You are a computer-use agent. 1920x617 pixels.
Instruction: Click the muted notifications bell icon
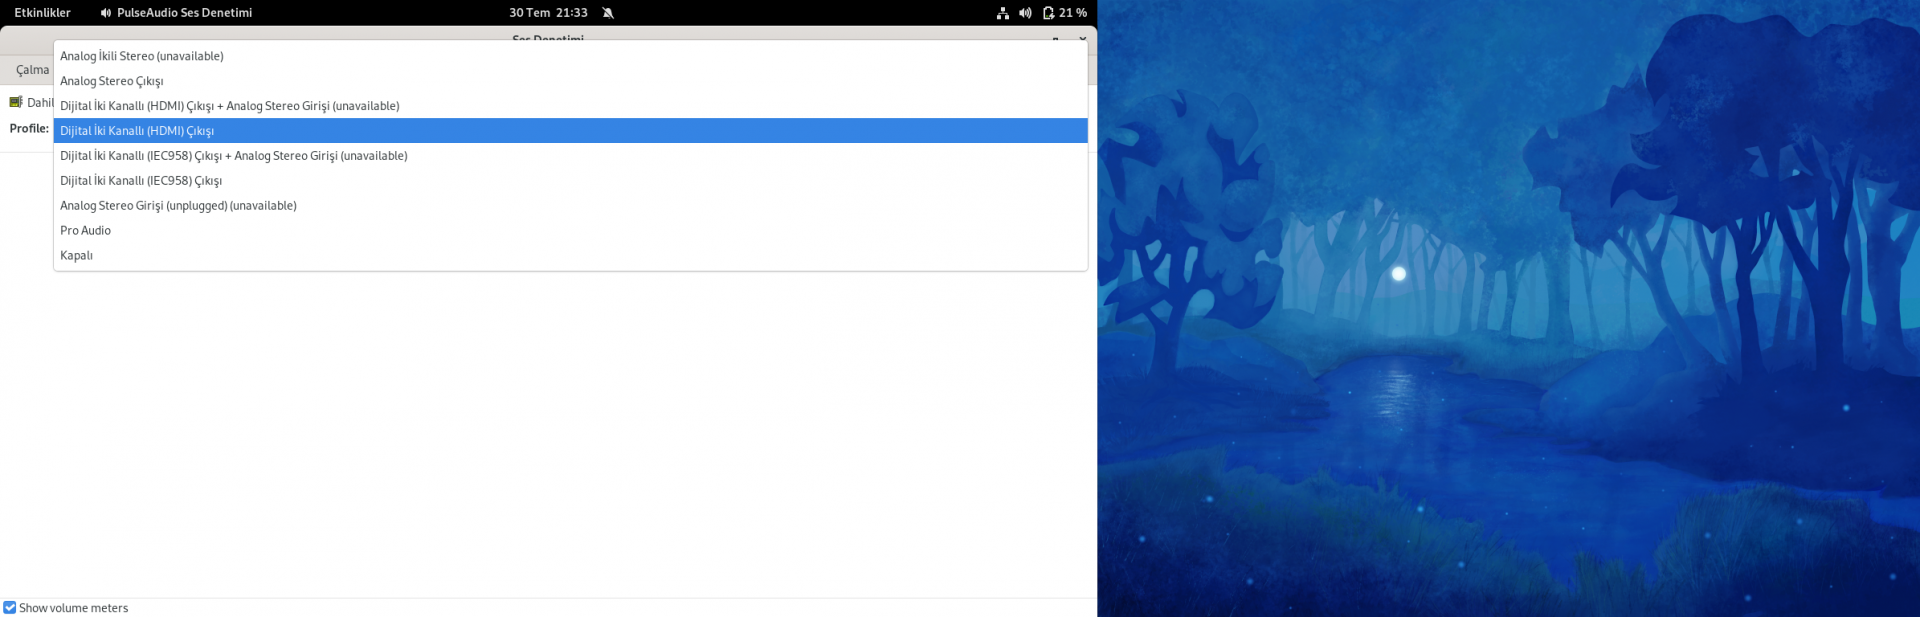[x=608, y=13]
